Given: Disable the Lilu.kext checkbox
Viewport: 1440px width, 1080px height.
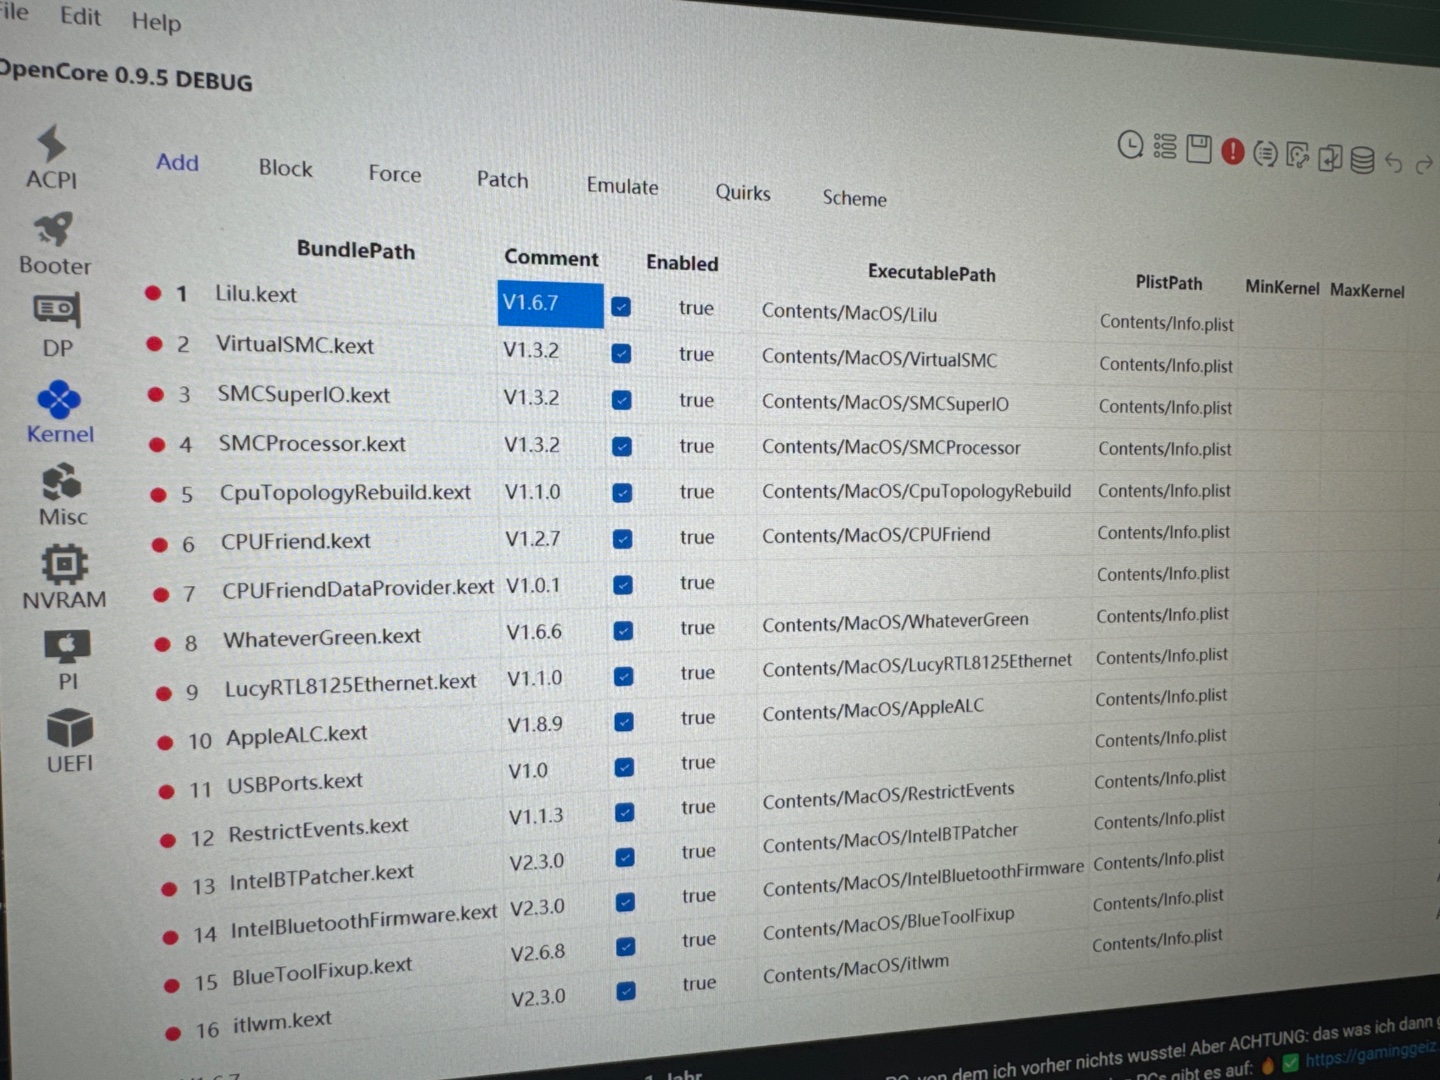Looking at the screenshot, I should tap(621, 307).
